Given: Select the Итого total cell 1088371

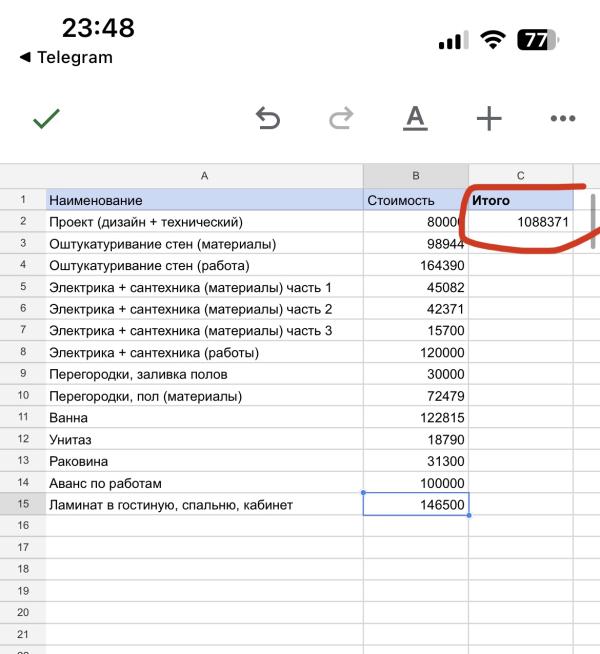Looking at the screenshot, I should 520,222.
